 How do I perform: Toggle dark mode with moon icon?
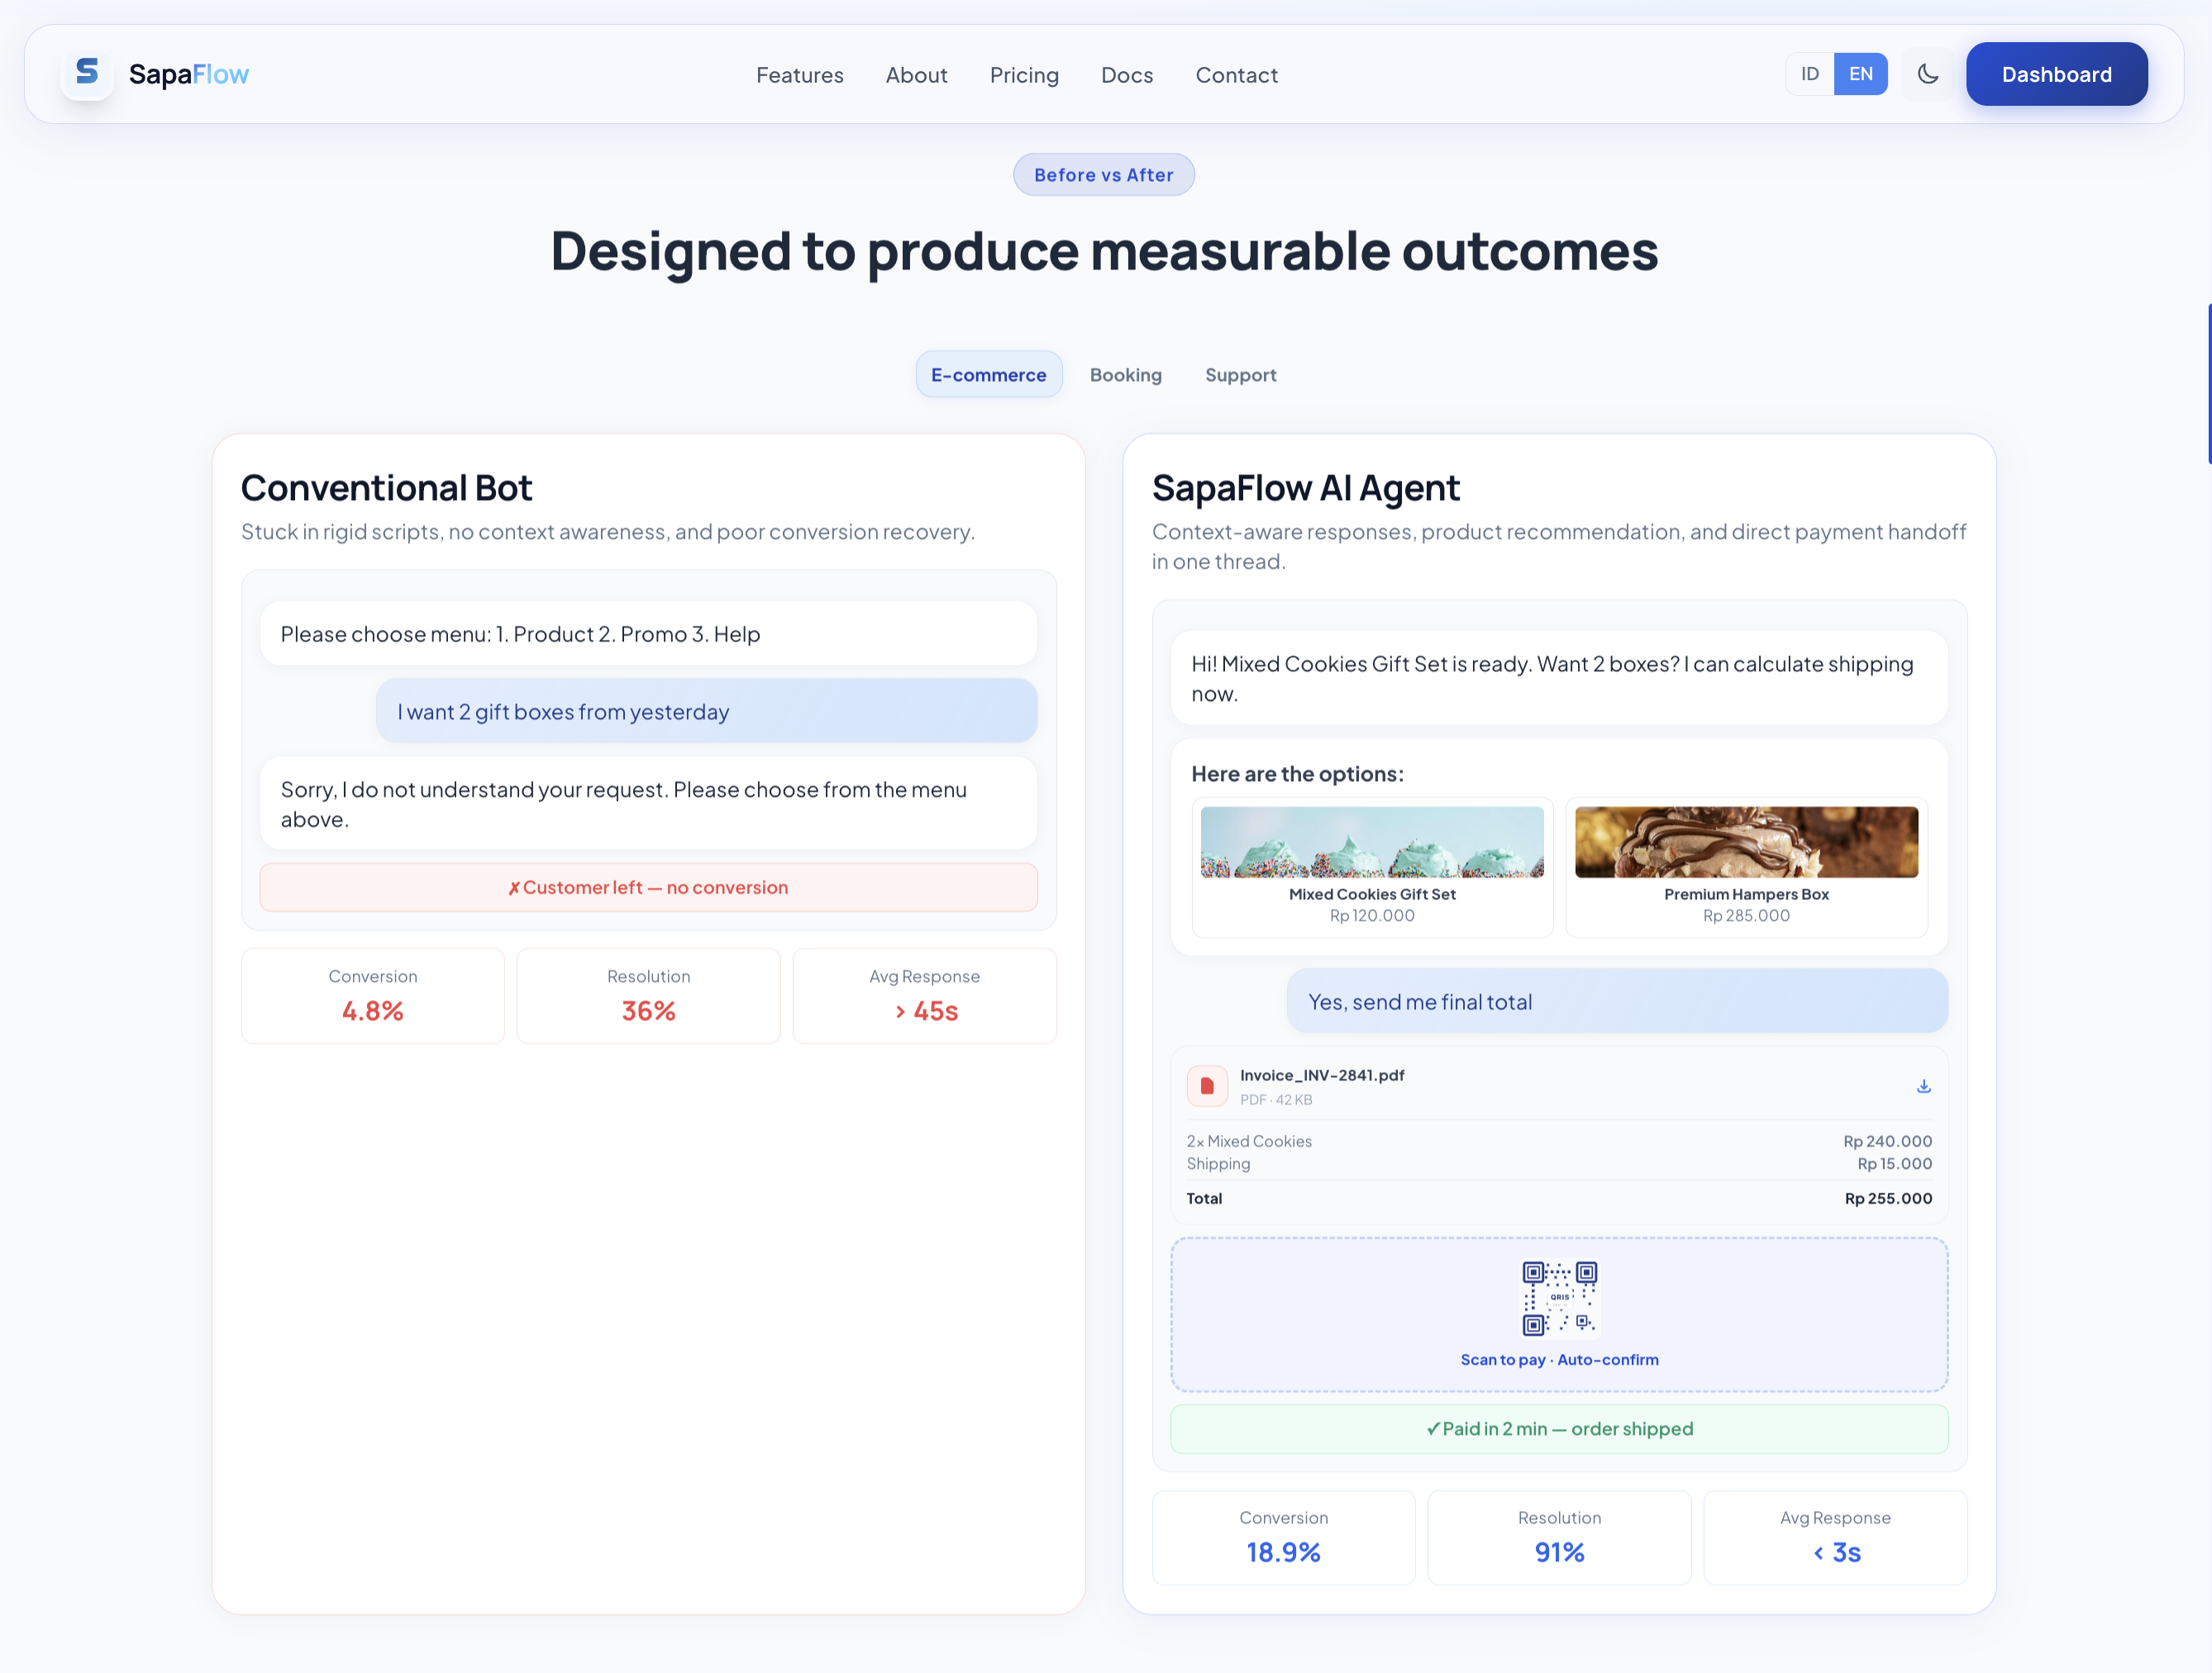pos(1927,74)
